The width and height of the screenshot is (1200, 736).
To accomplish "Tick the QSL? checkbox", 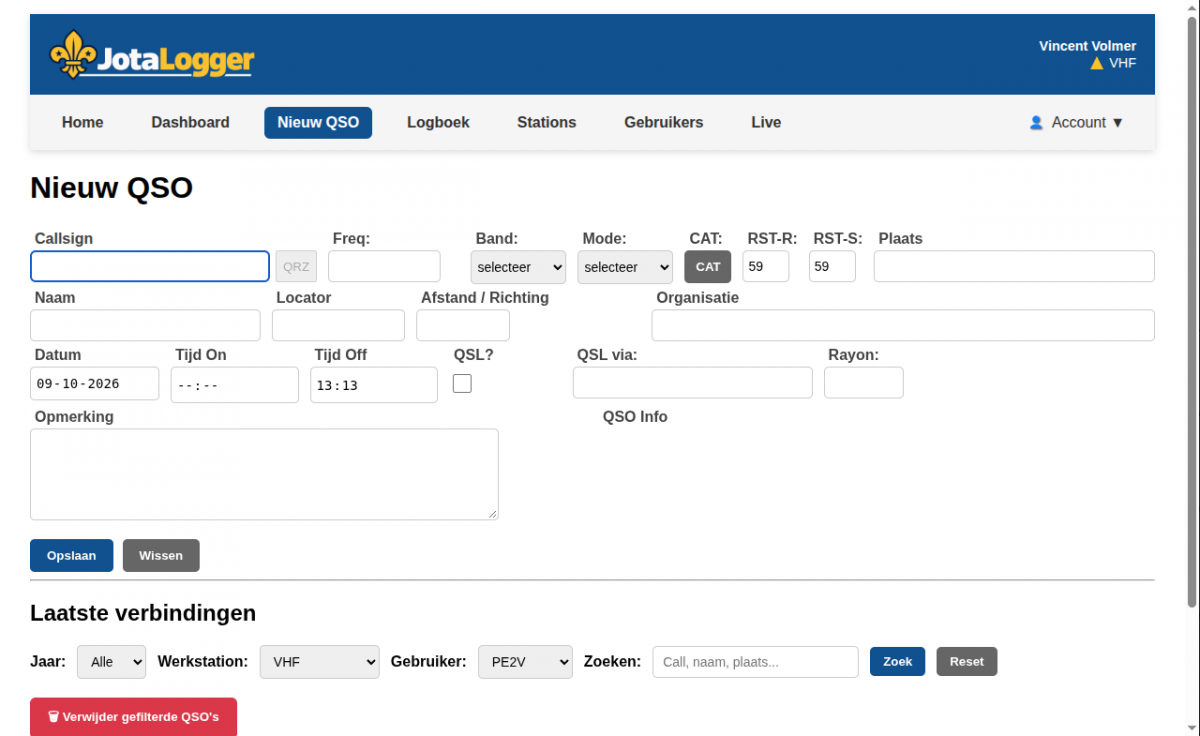I will (x=462, y=383).
